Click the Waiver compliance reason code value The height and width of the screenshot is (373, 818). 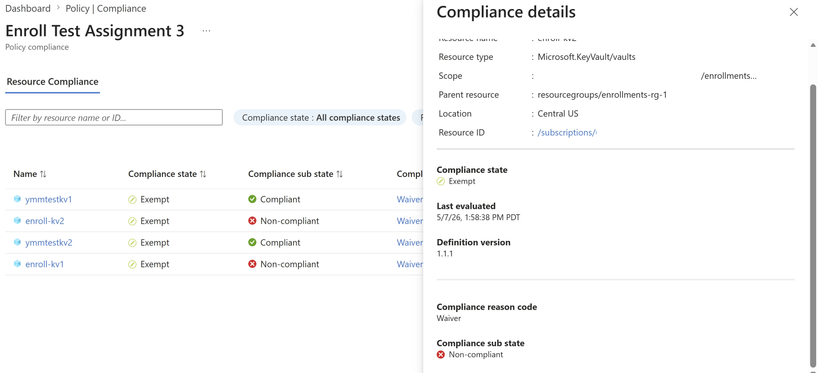[449, 318]
